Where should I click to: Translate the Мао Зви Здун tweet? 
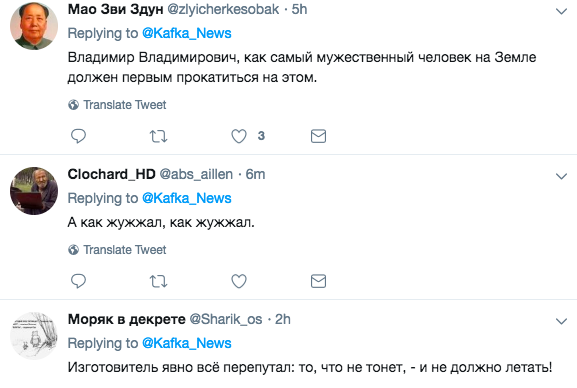117,105
